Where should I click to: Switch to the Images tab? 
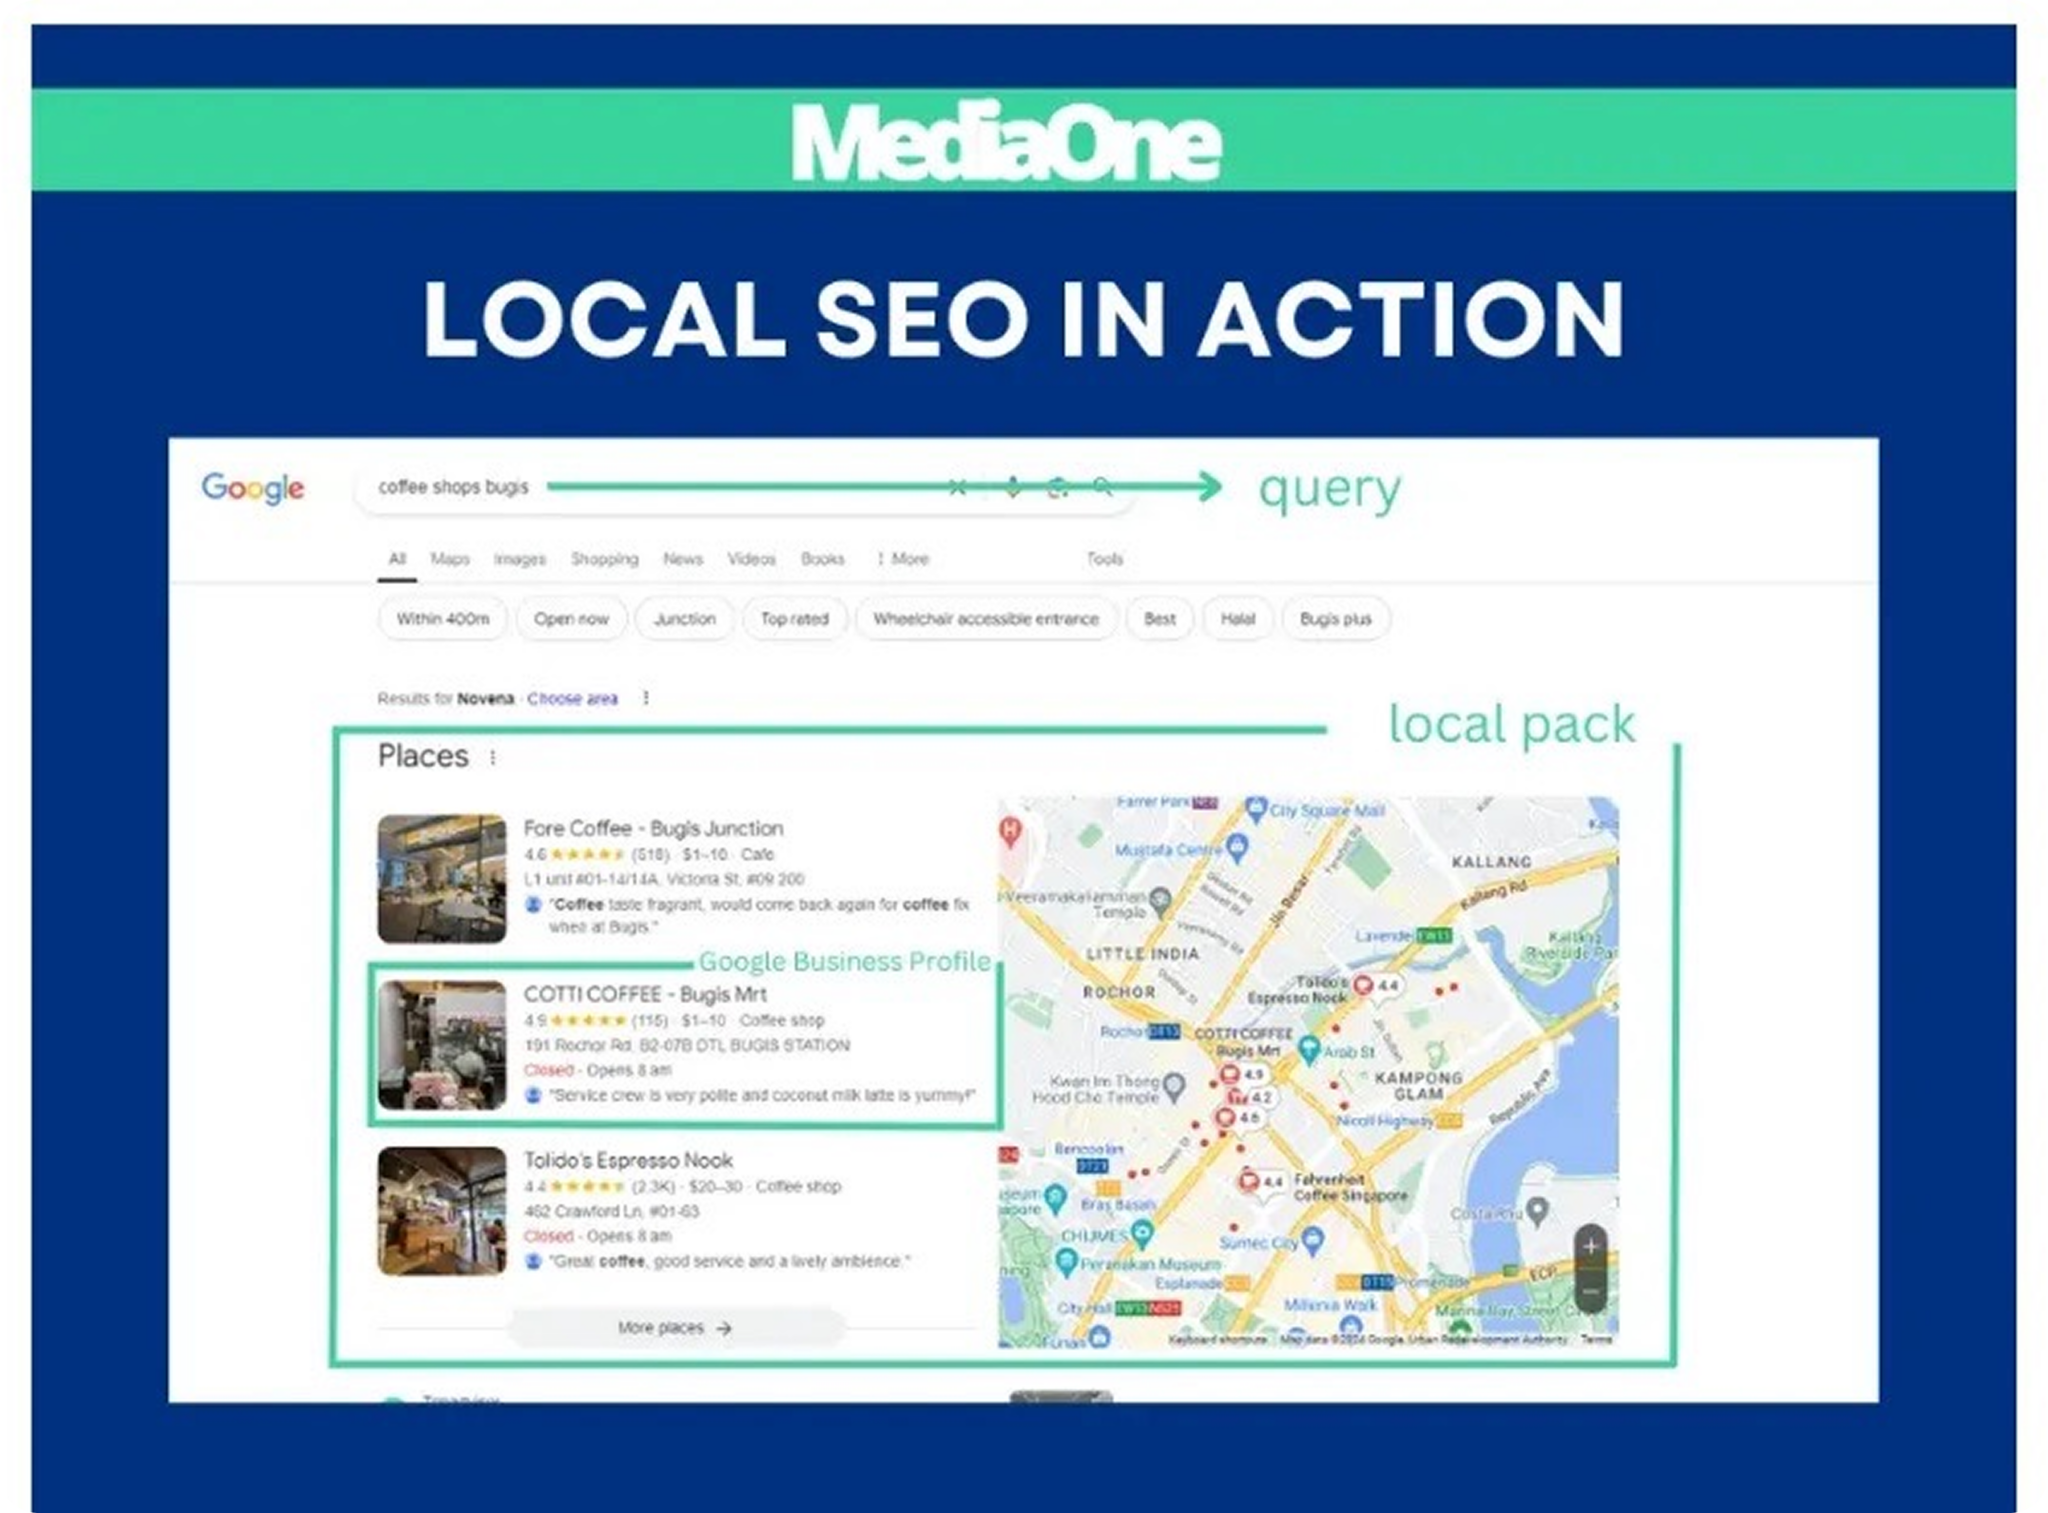pyautogui.click(x=521, y=559)
